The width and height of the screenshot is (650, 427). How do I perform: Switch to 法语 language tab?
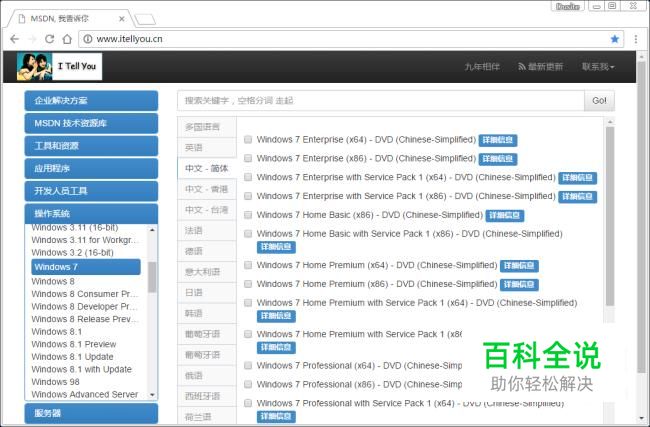(207, 230)
